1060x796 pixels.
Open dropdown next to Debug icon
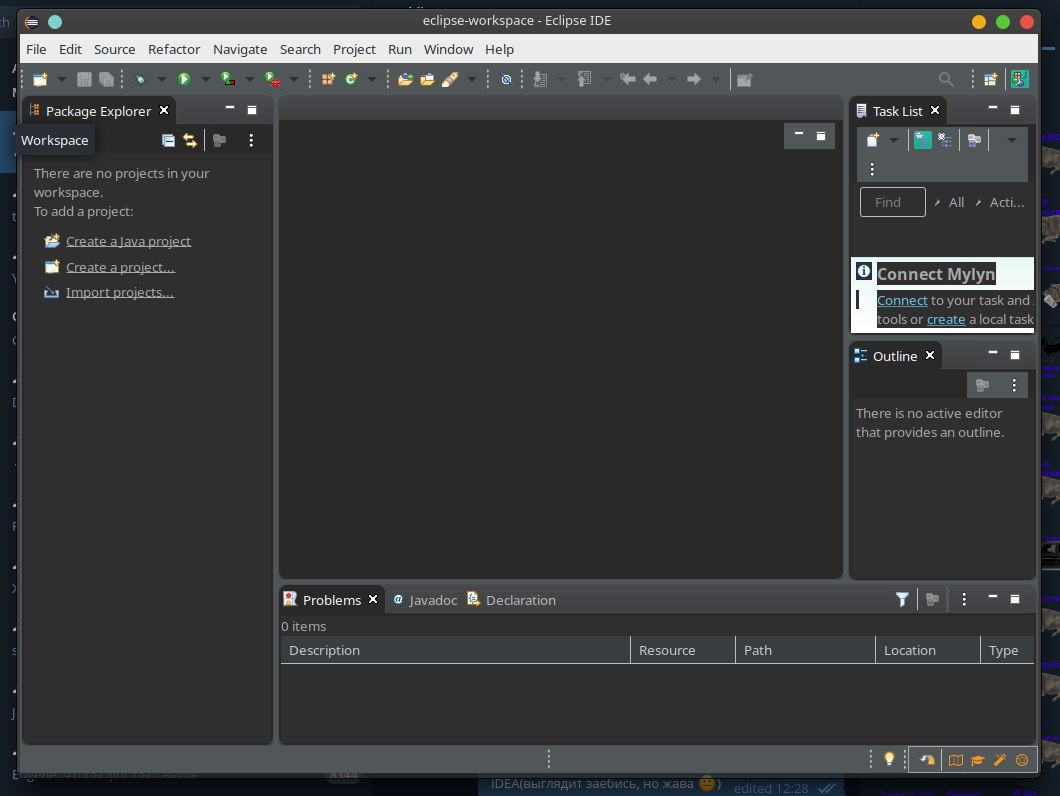click(x=162, y=79)
